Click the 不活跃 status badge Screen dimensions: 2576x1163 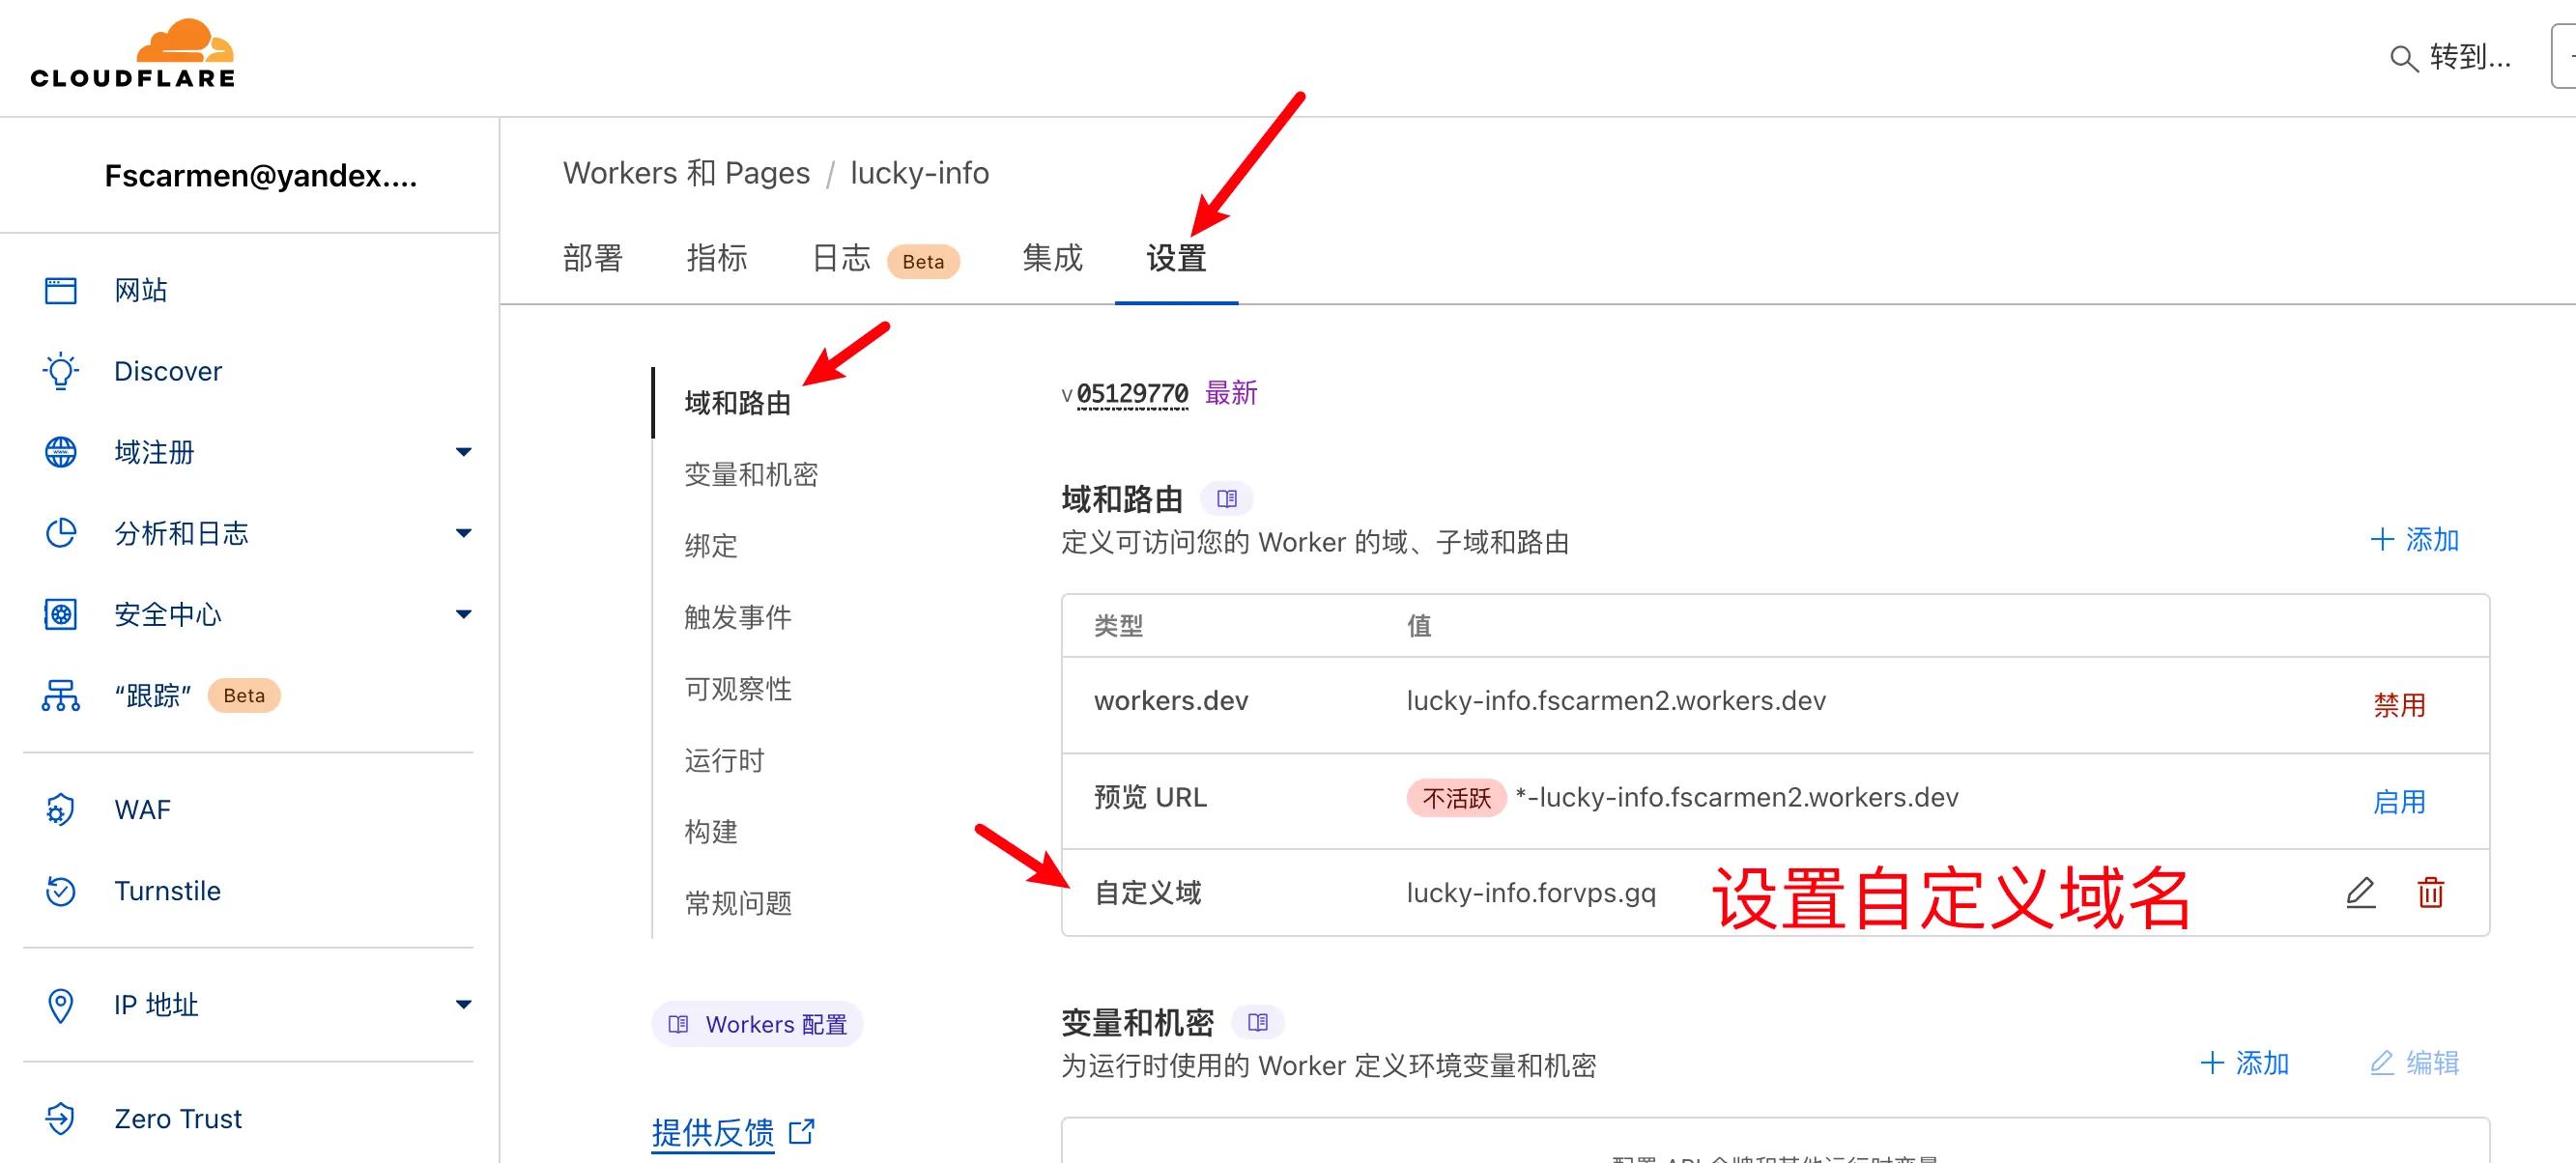point(1456,798)
